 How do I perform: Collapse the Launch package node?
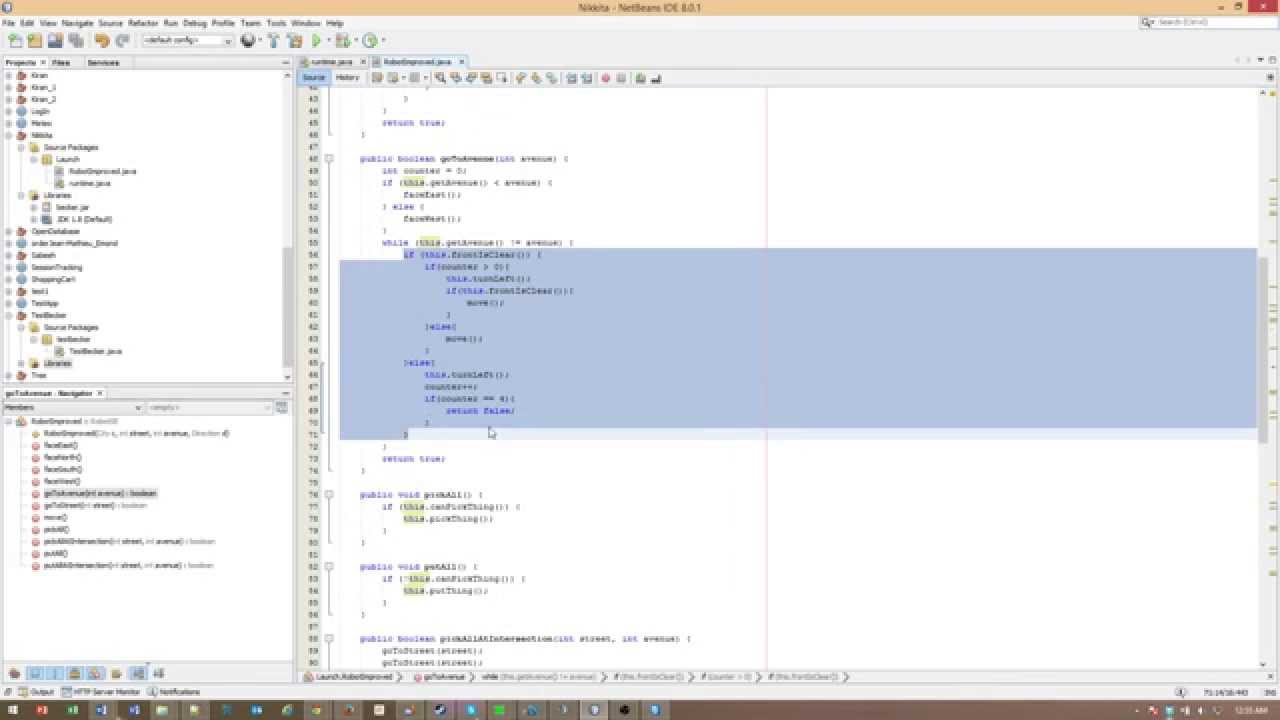[x=33, y=159]
